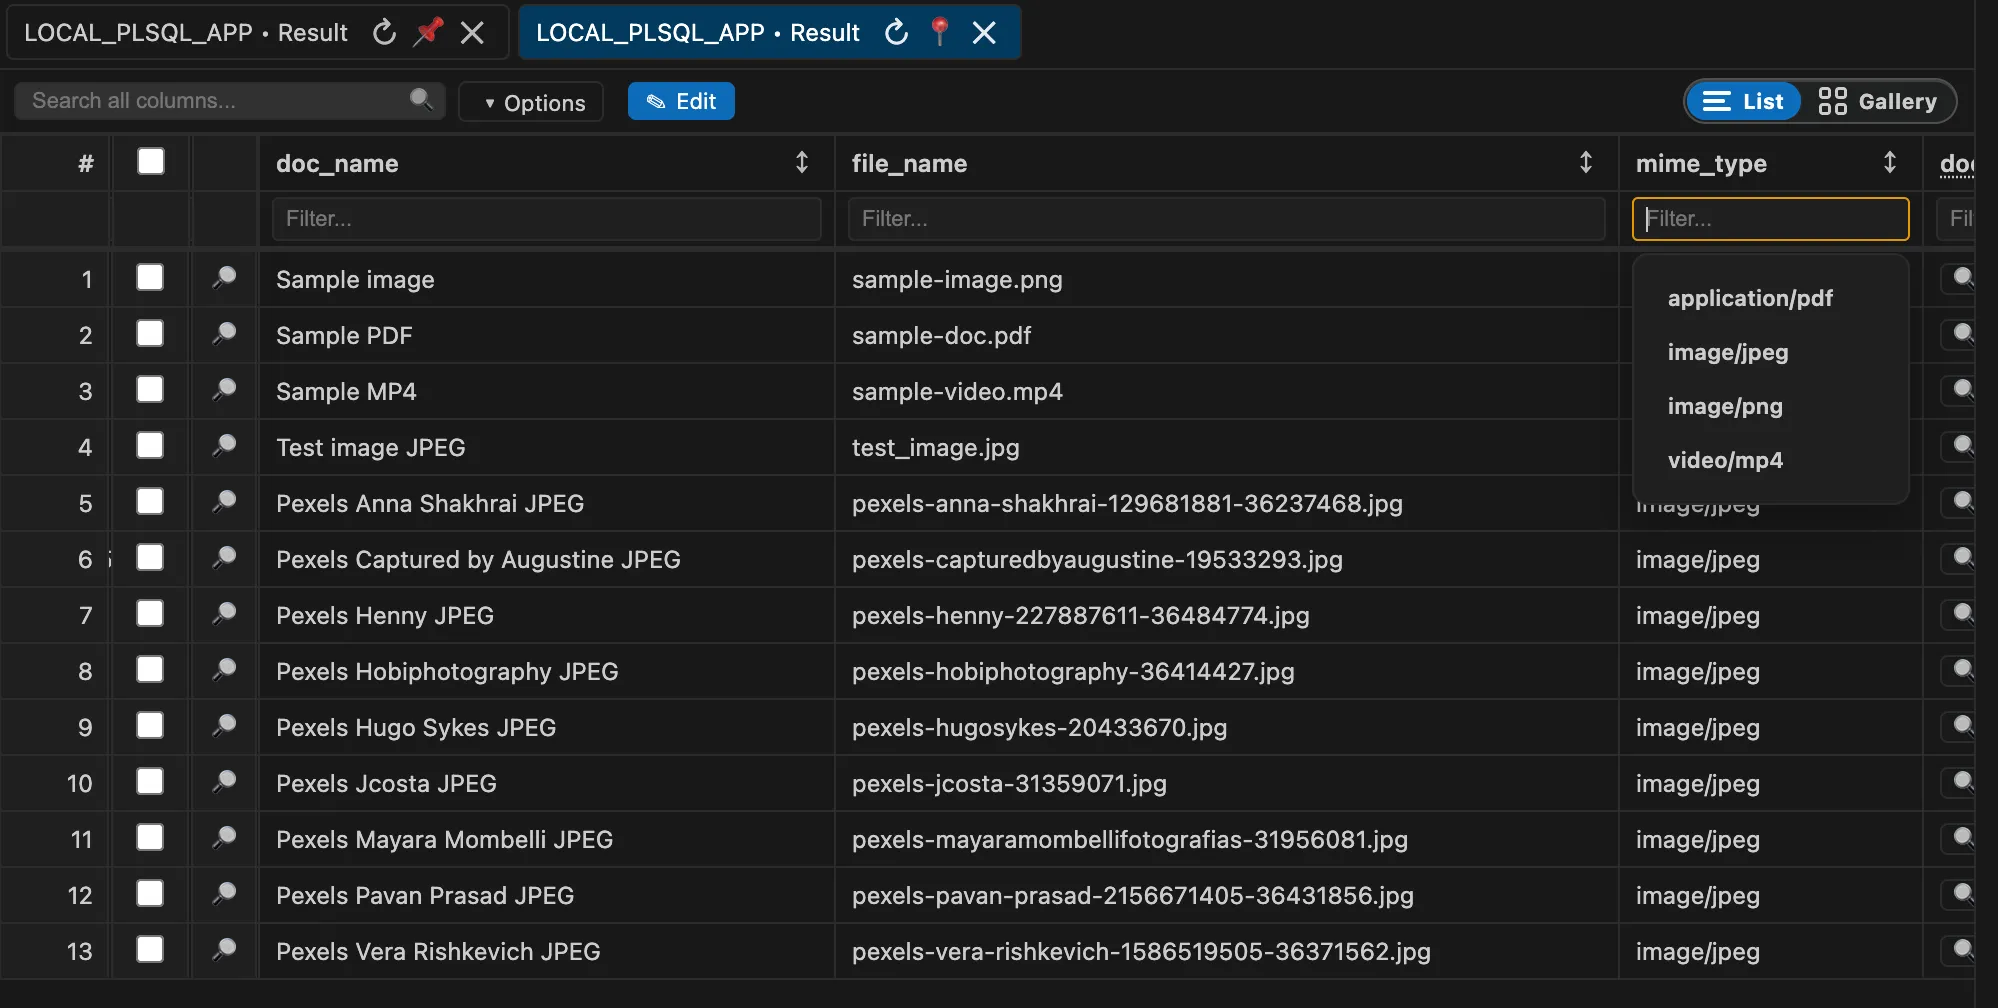
Task: Pin the active LOCAL_PLSQL_APP Result tab
Action: pos(940,32)
